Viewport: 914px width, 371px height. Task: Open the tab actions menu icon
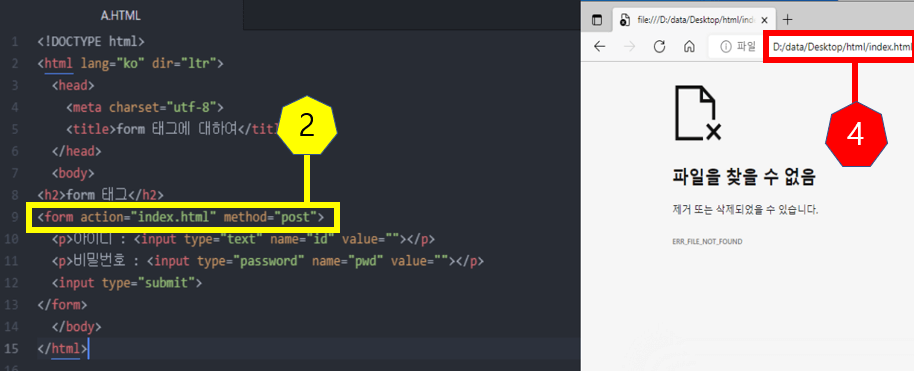(597, 20)
